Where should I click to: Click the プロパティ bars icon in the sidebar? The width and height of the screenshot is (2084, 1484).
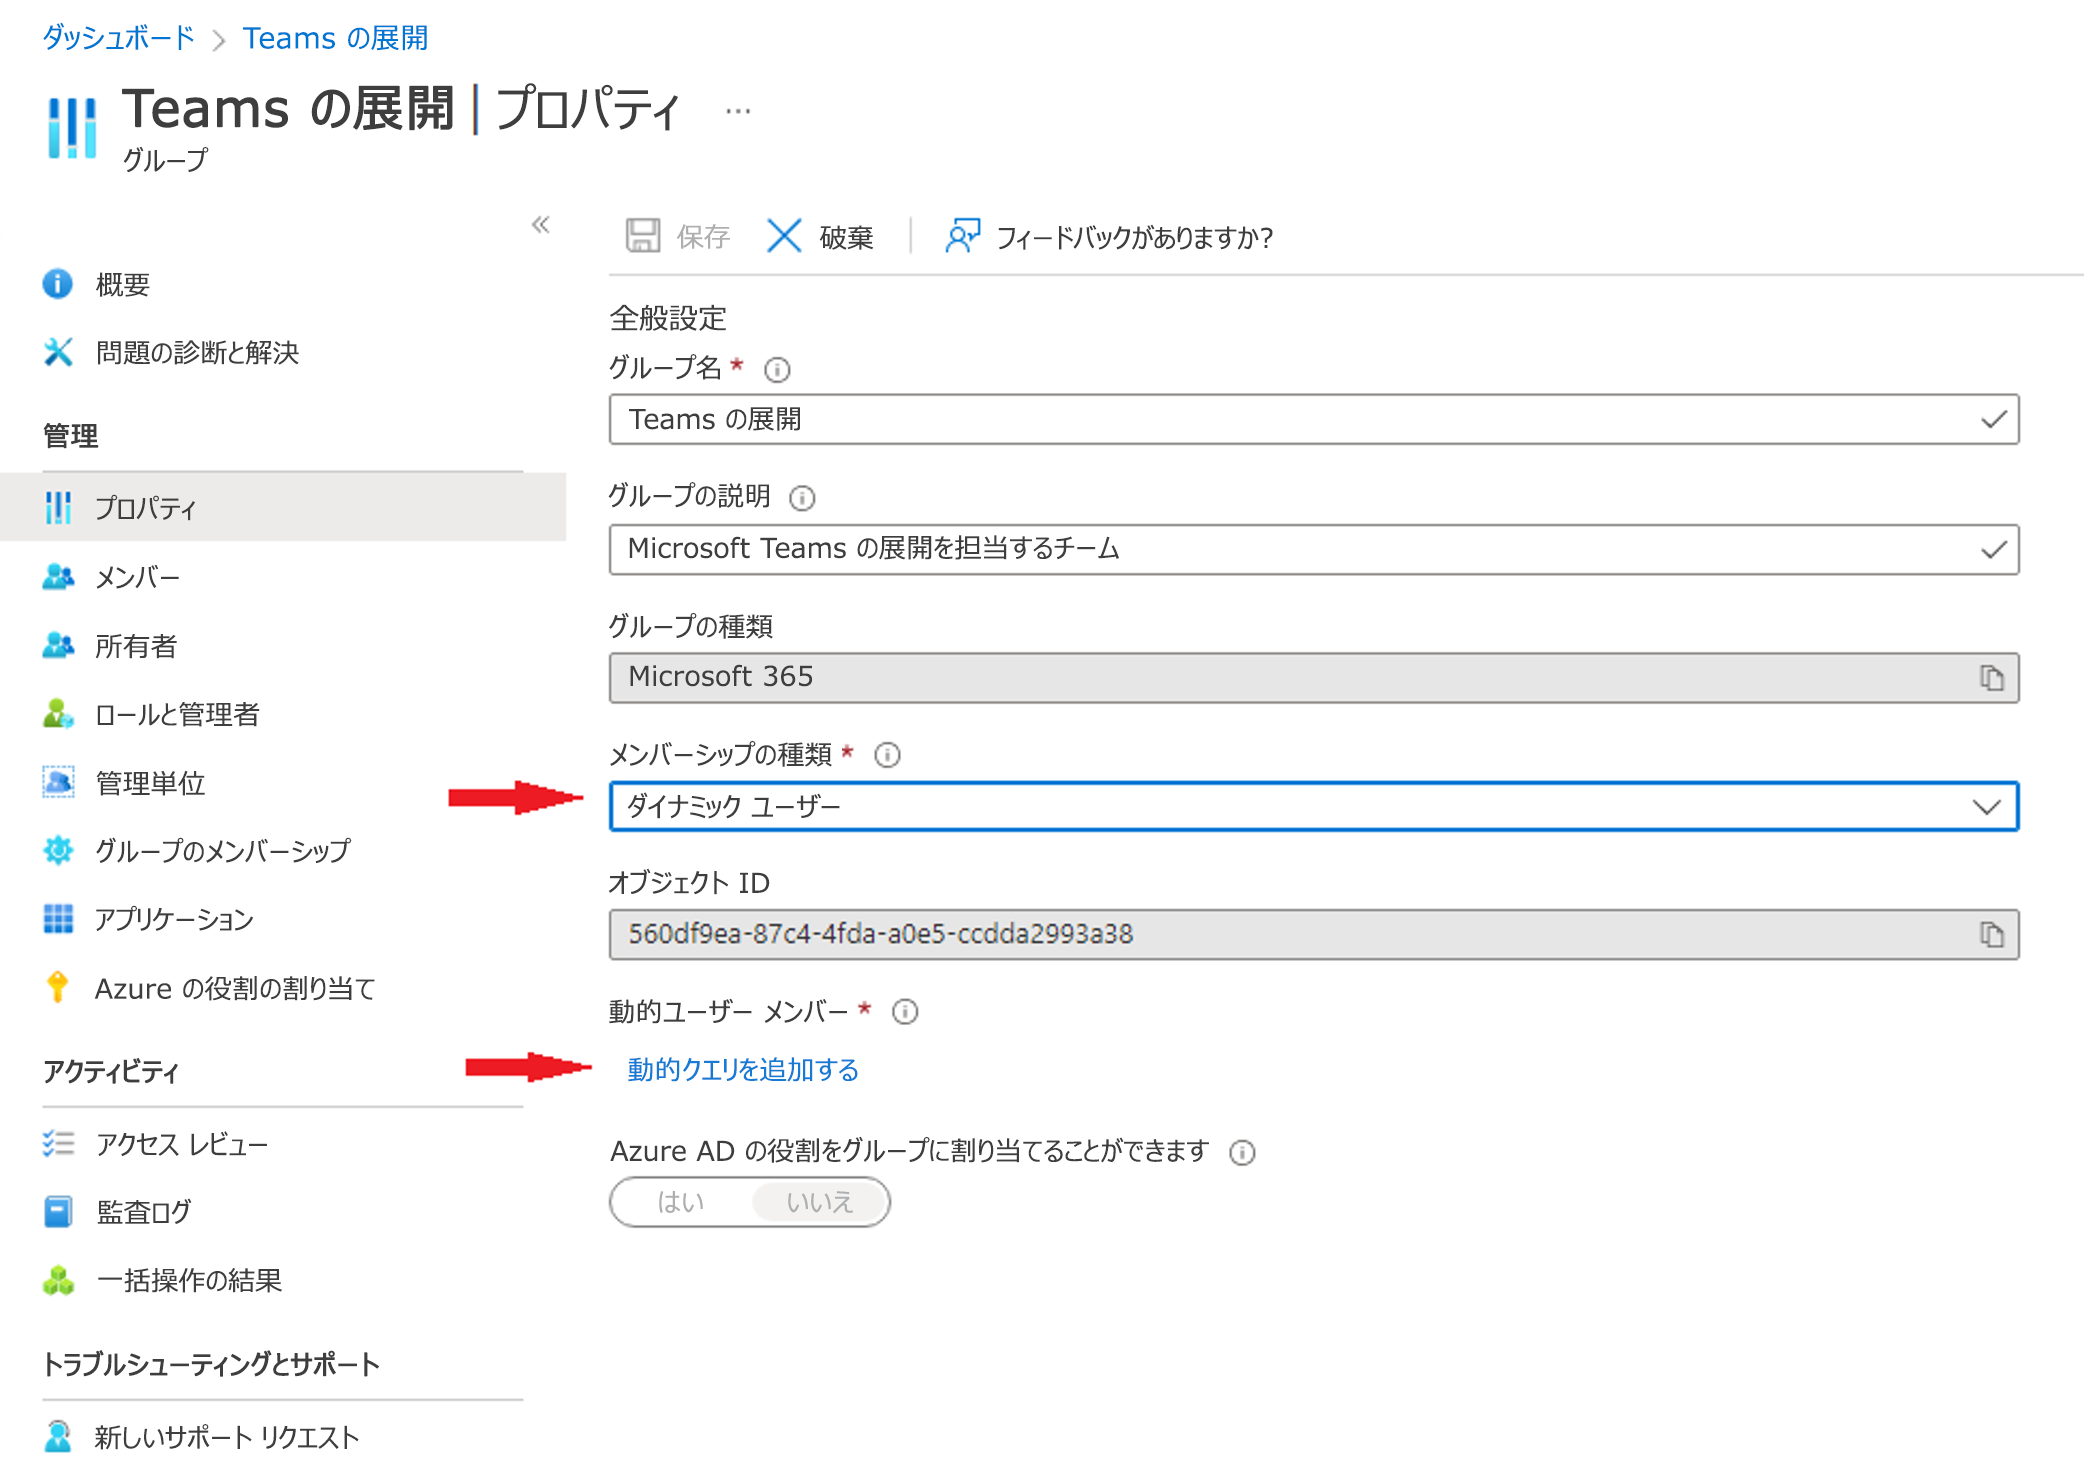(x=58, y=507)
